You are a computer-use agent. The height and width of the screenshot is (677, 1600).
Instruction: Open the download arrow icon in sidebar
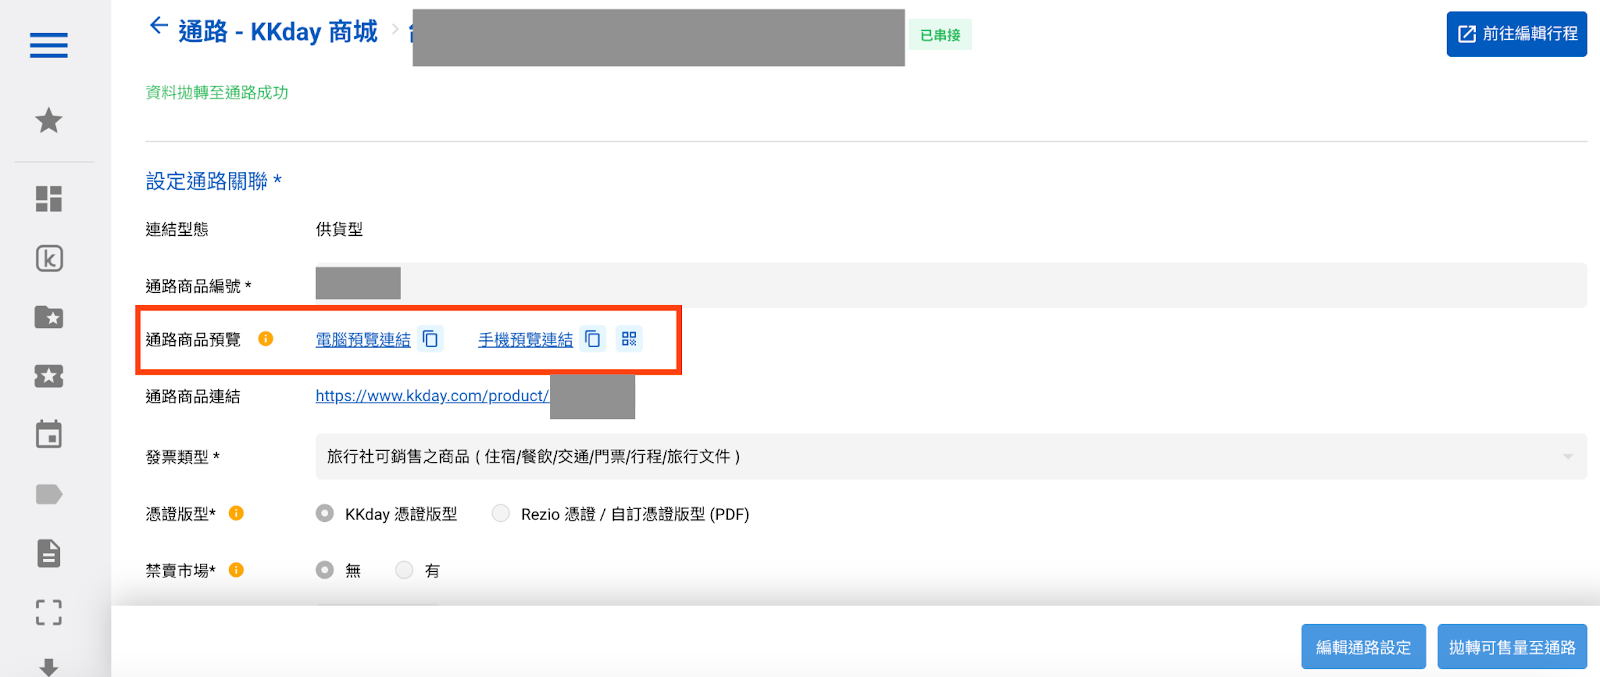click(48, 667)
